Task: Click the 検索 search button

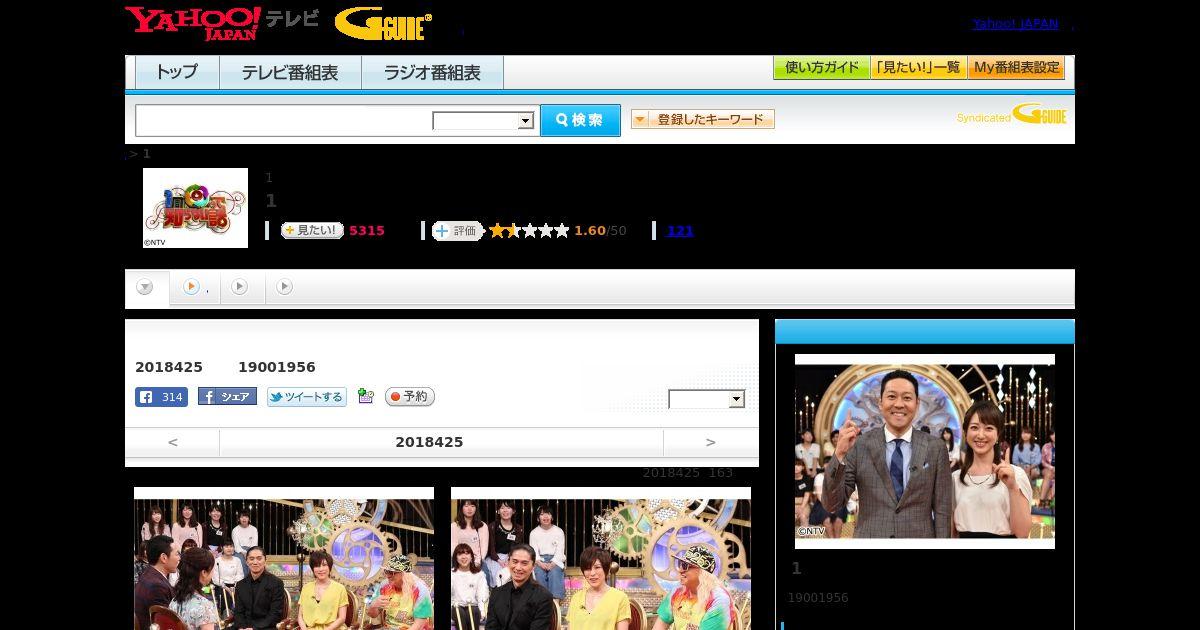Action: coord(580,120)
